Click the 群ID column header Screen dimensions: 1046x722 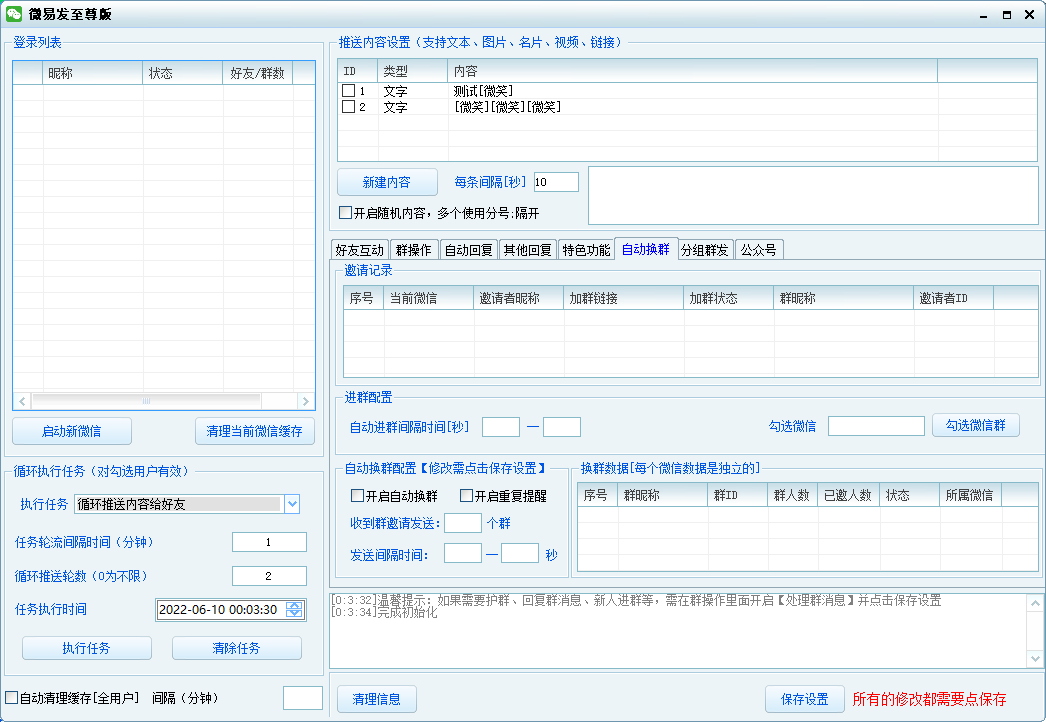(738, 495)
